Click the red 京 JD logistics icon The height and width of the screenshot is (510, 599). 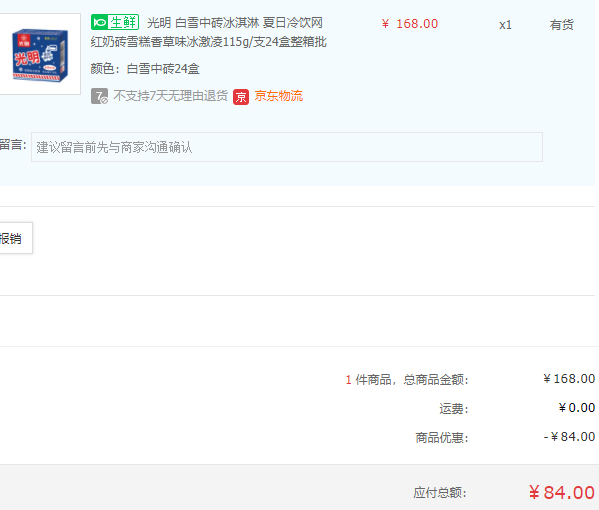(241, 97)
